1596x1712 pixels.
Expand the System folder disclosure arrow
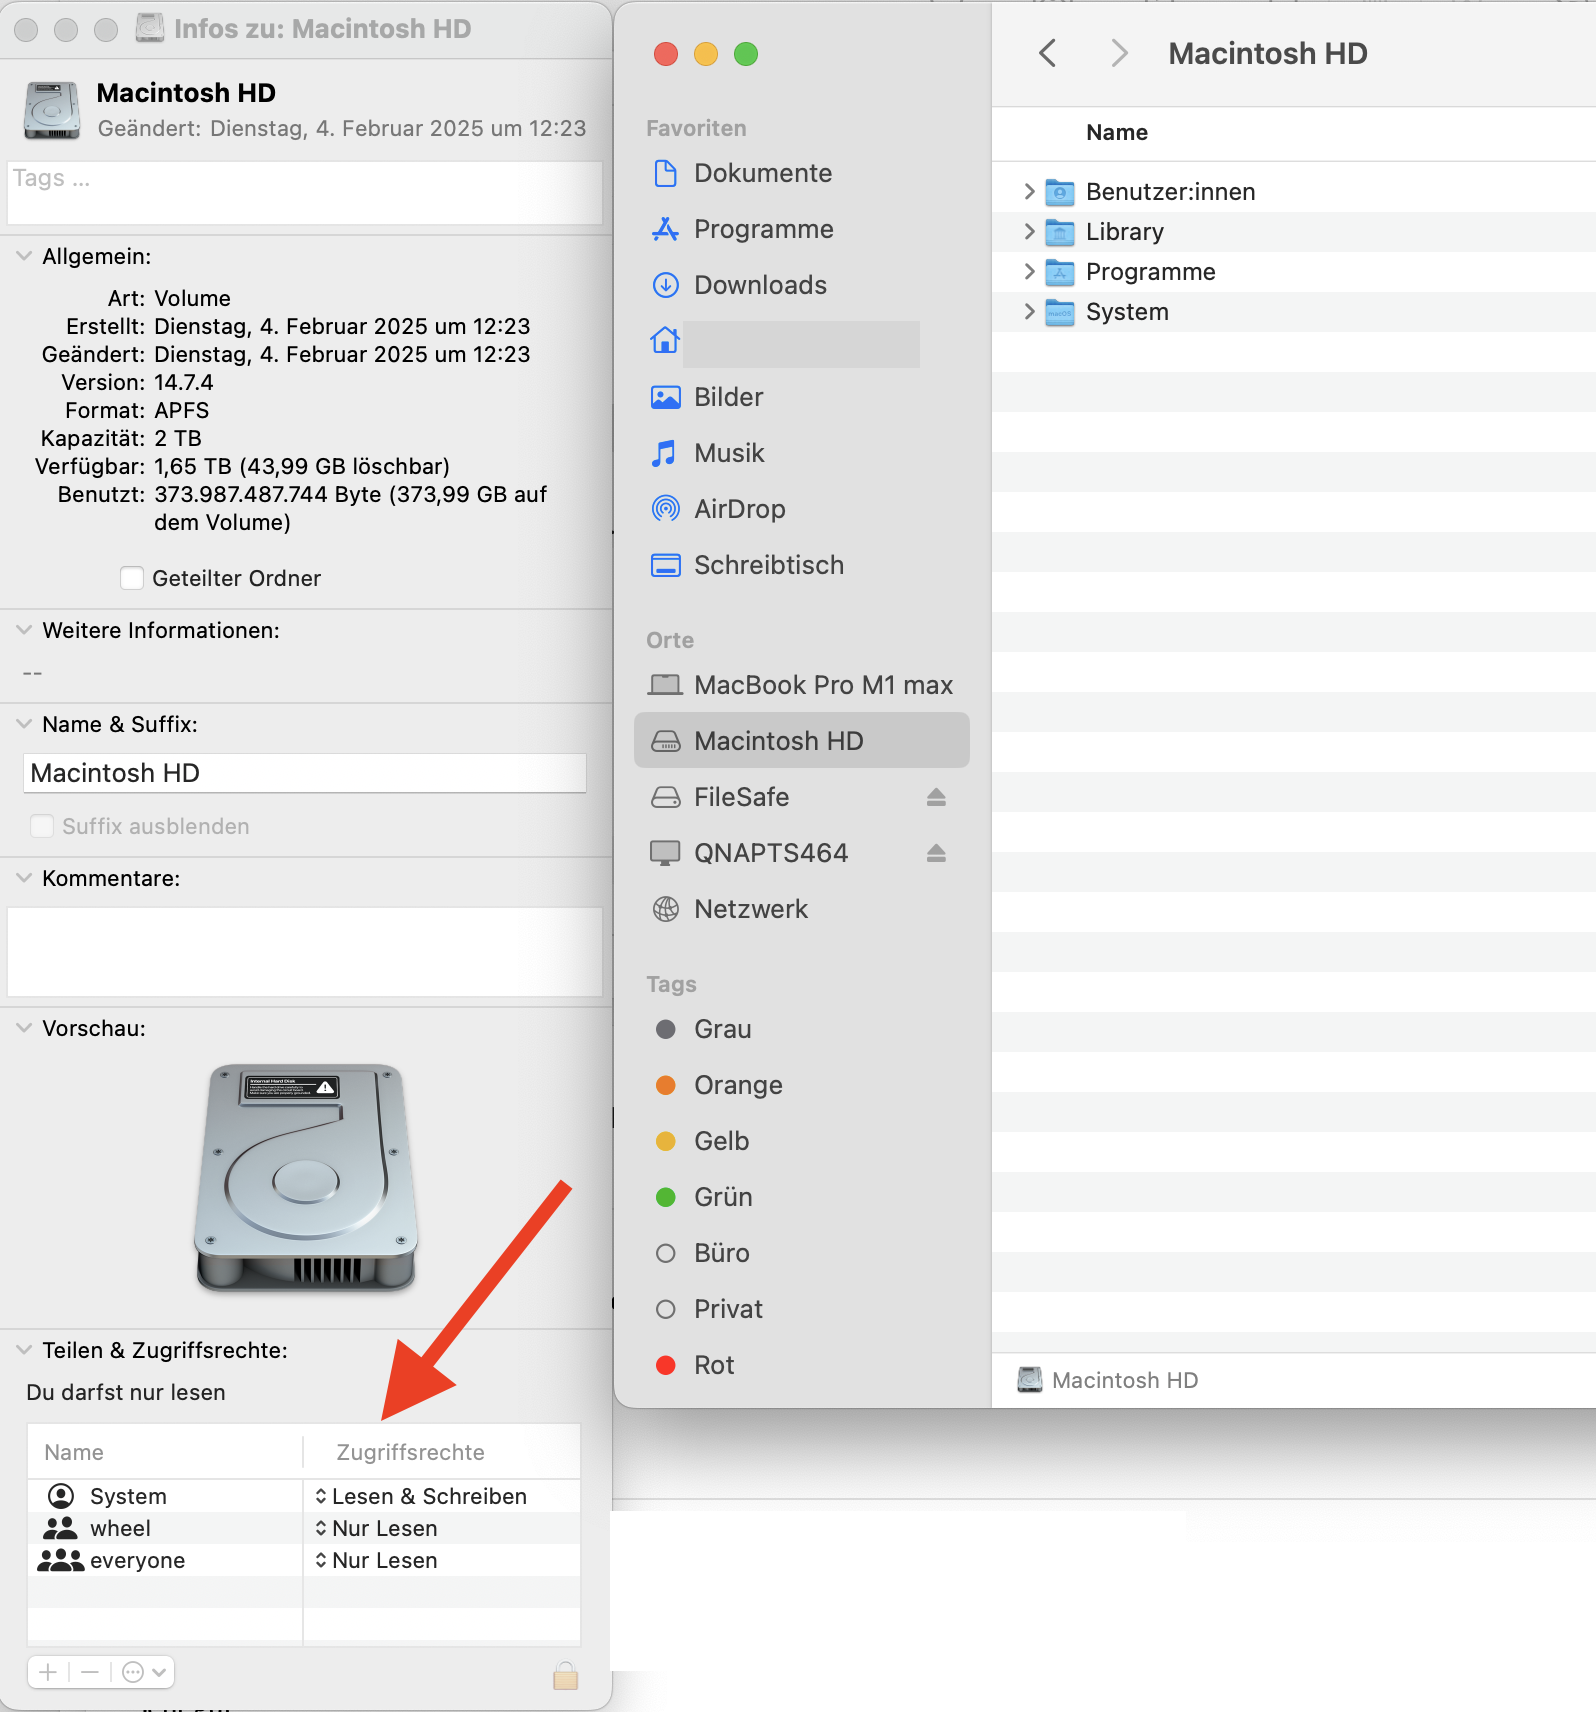click(x=1029, y=312)
